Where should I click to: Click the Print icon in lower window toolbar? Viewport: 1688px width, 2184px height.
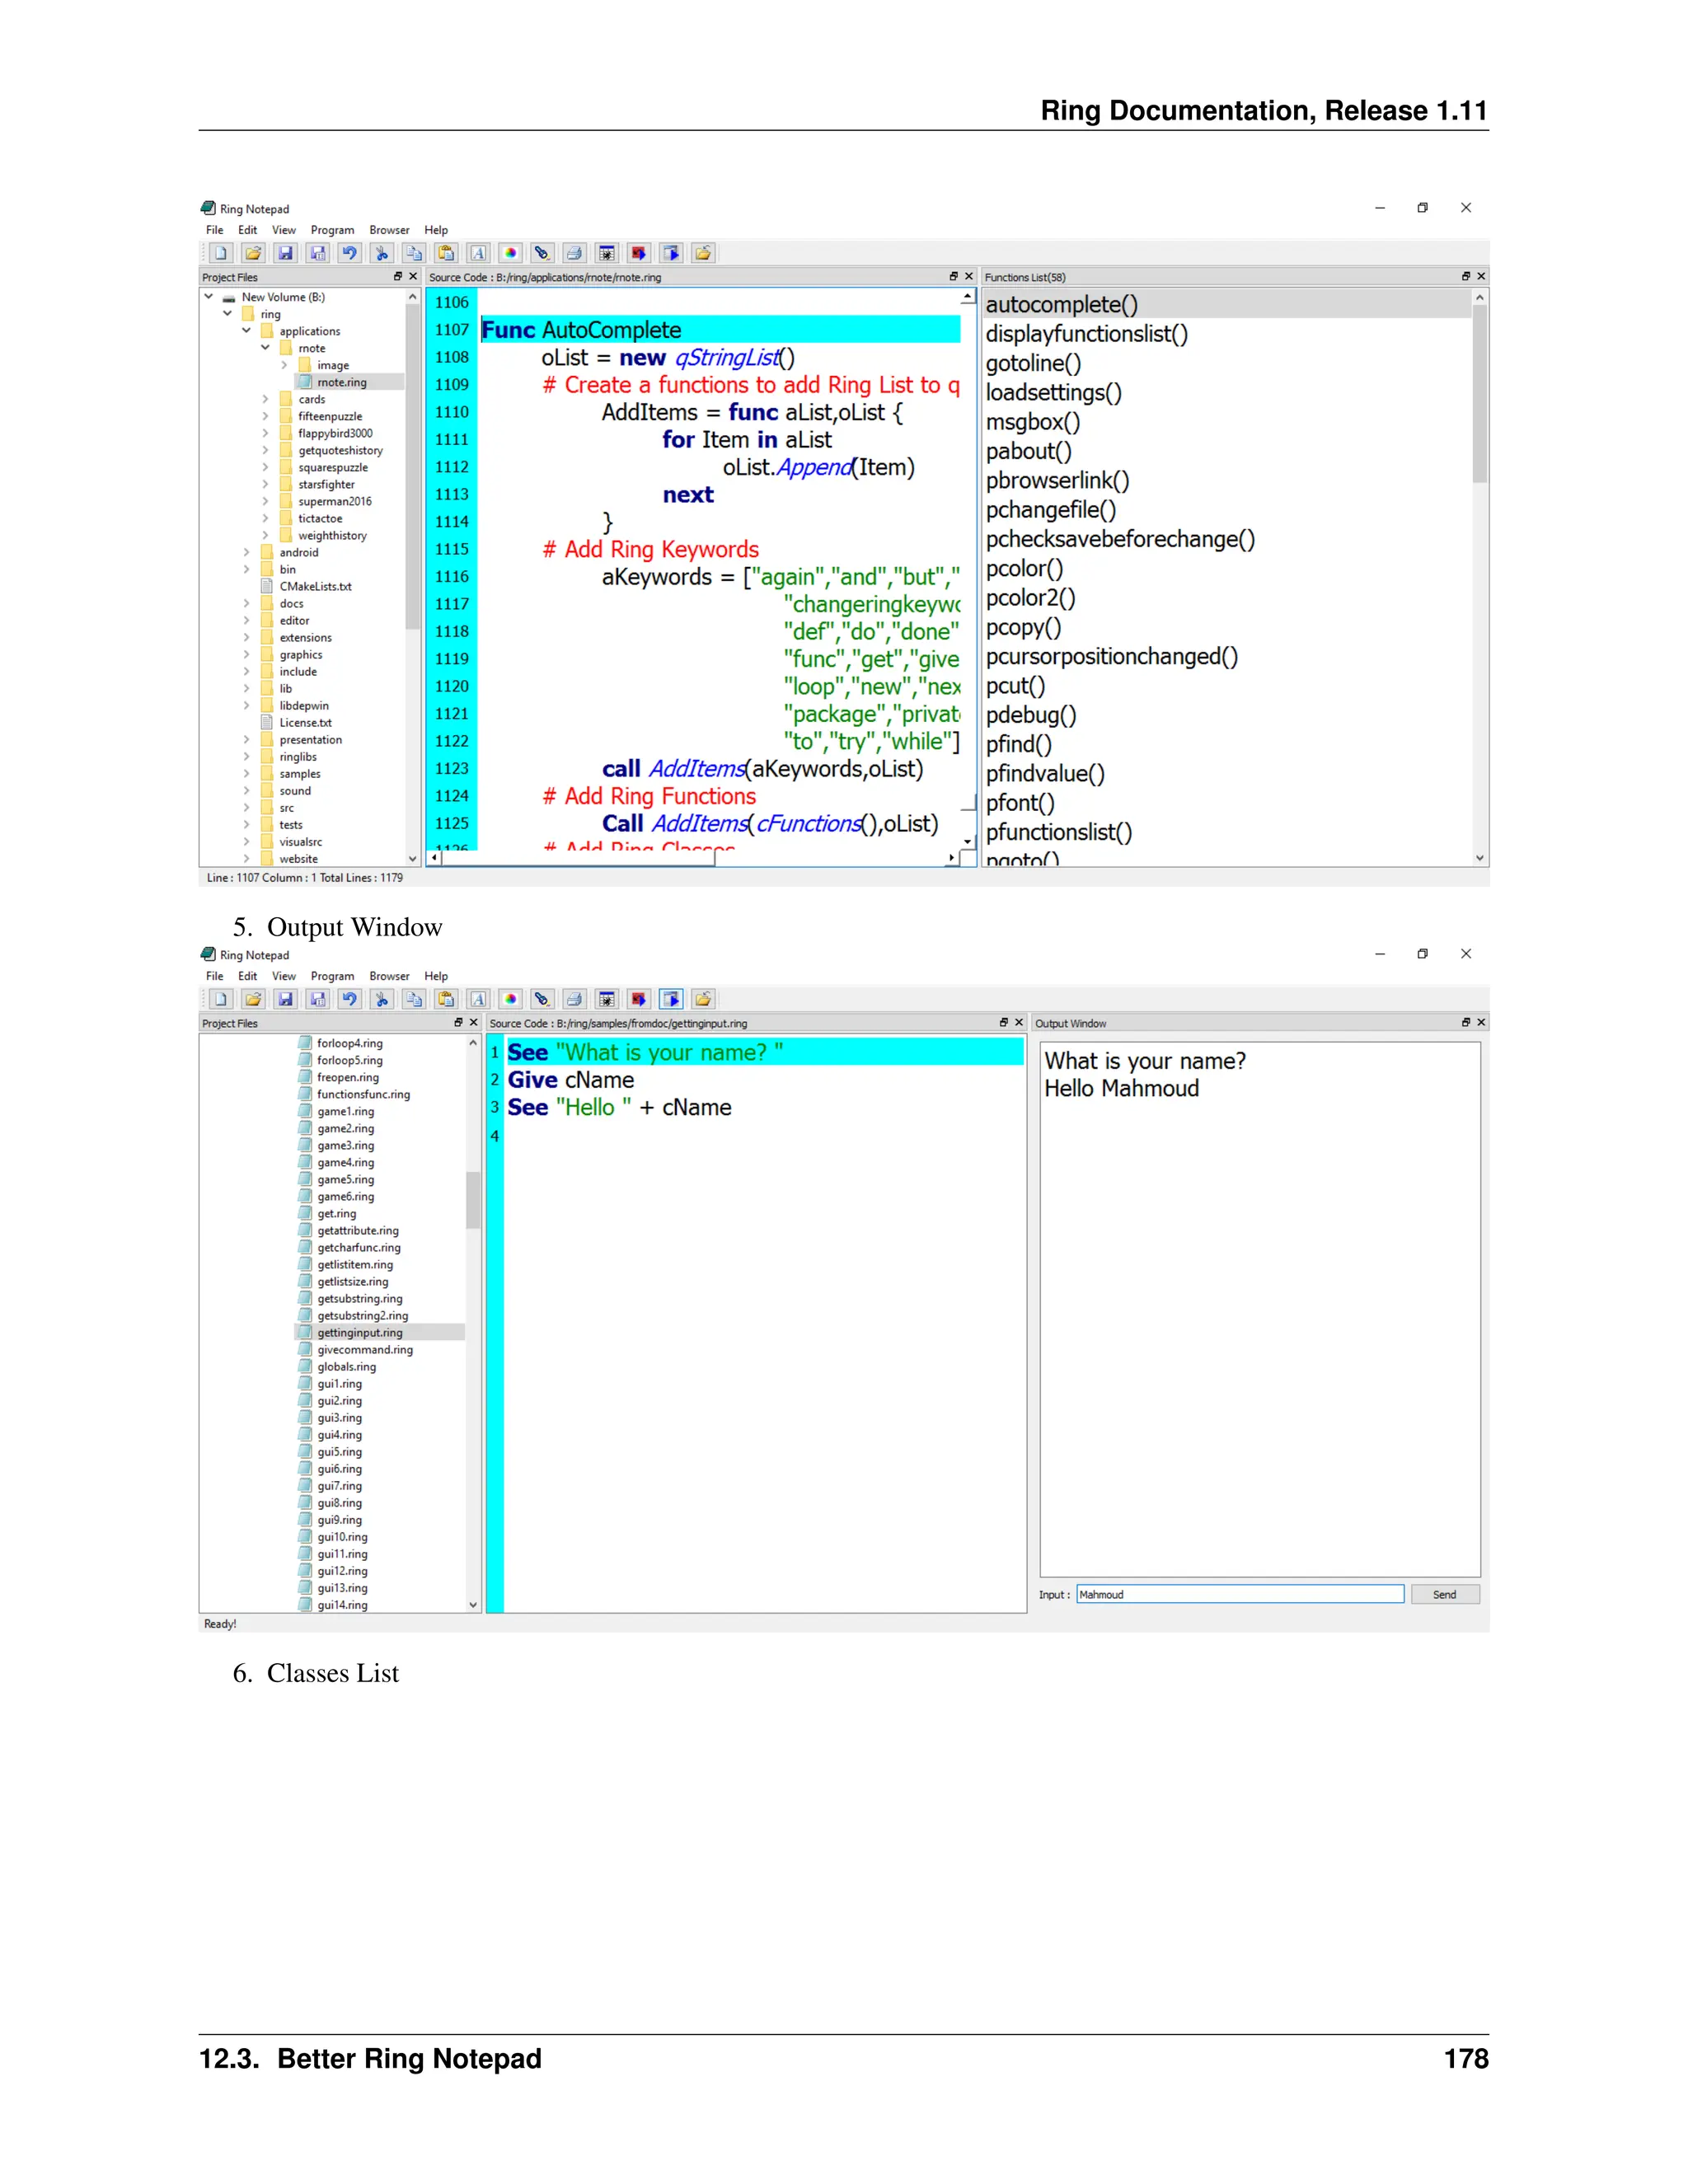(x=574, y=999)
